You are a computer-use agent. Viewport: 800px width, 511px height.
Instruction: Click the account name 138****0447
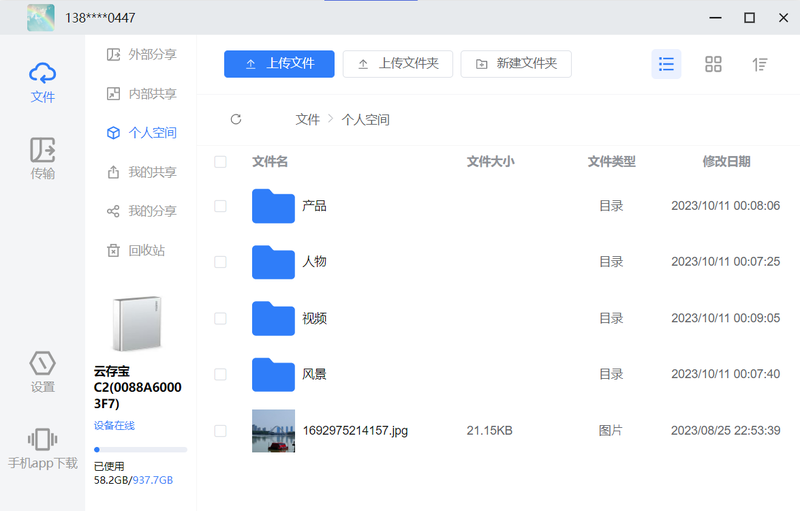click(x=100, y=18)
